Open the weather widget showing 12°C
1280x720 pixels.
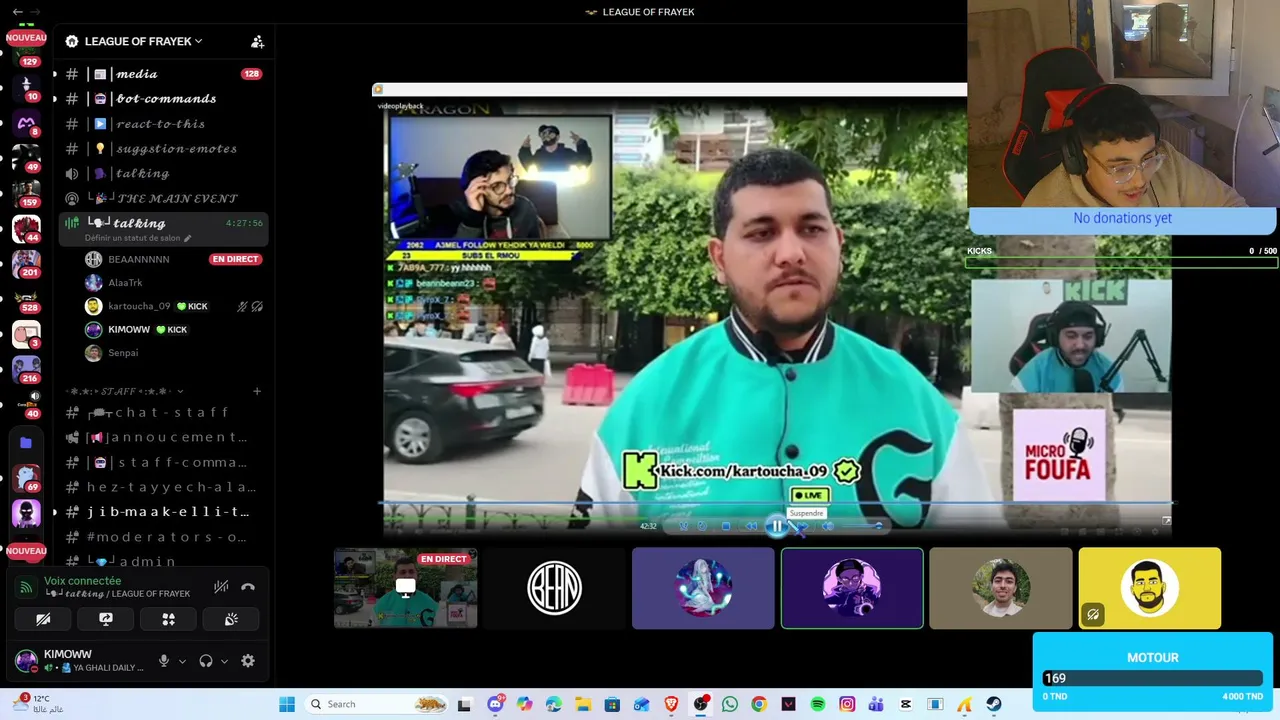click(40, 704)
